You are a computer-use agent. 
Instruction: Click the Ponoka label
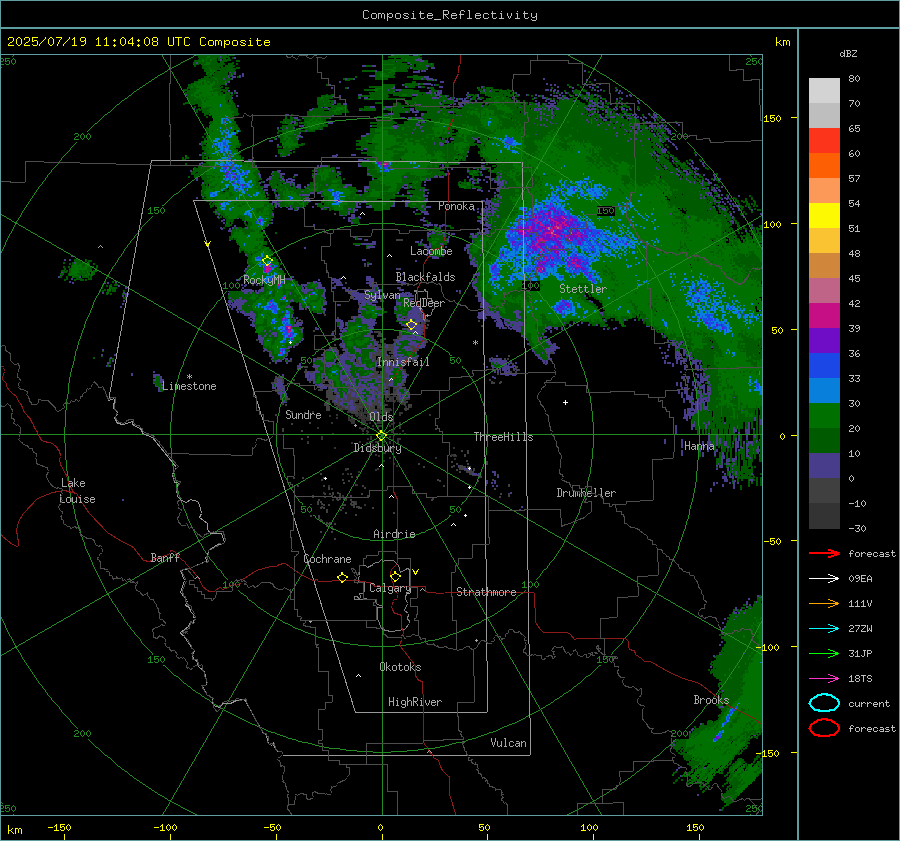point(456,206)
